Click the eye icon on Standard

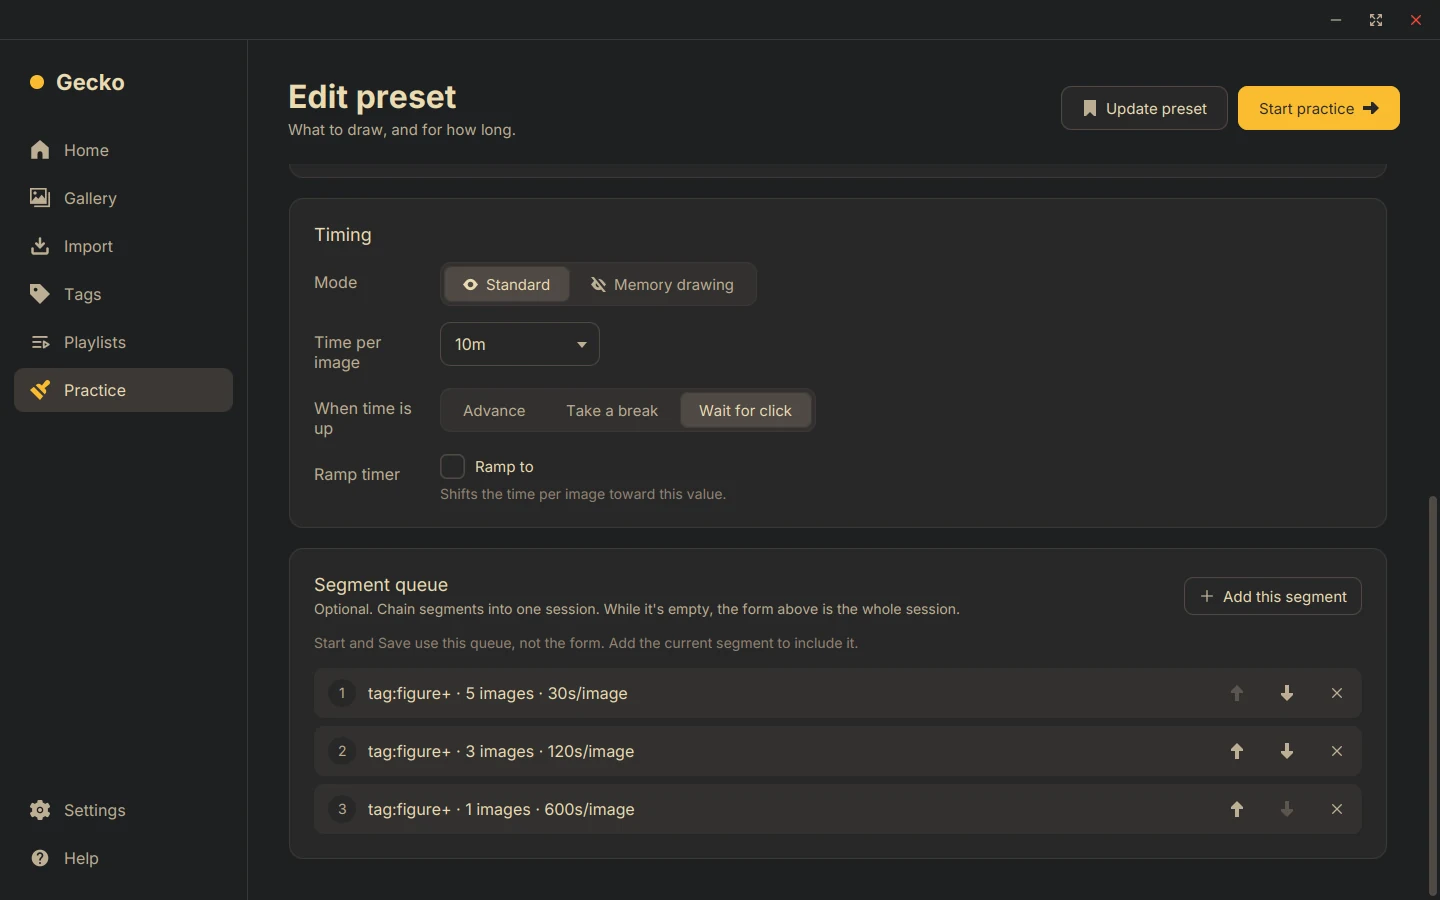pyautogui.click(x=470, y=284)
